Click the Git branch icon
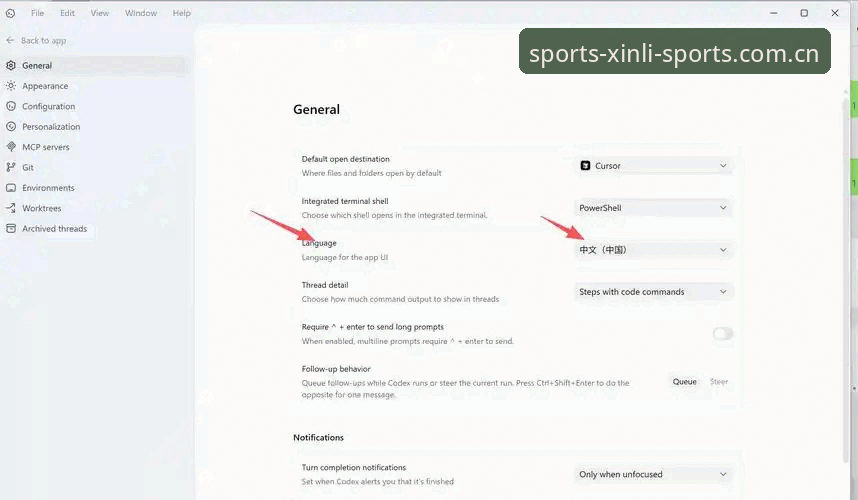This screenshot has width=858, height=500. (x=11, y=167)
